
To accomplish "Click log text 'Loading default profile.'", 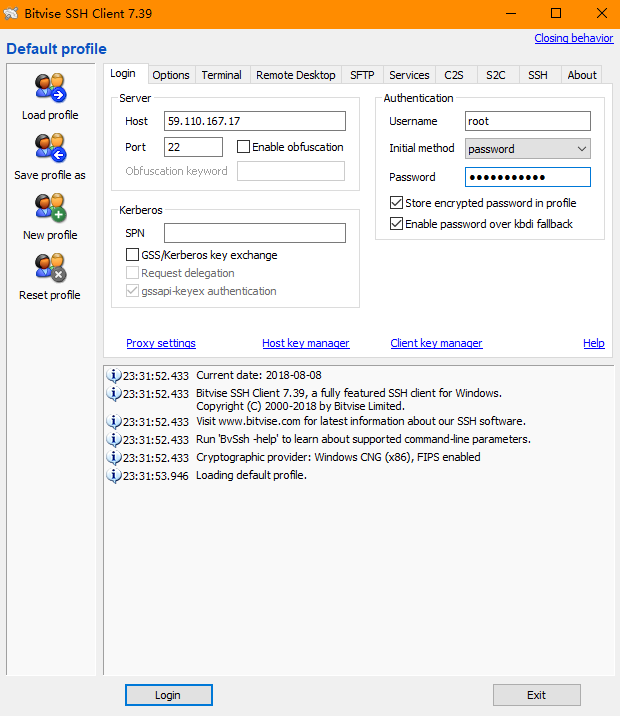I will [251, 475].
